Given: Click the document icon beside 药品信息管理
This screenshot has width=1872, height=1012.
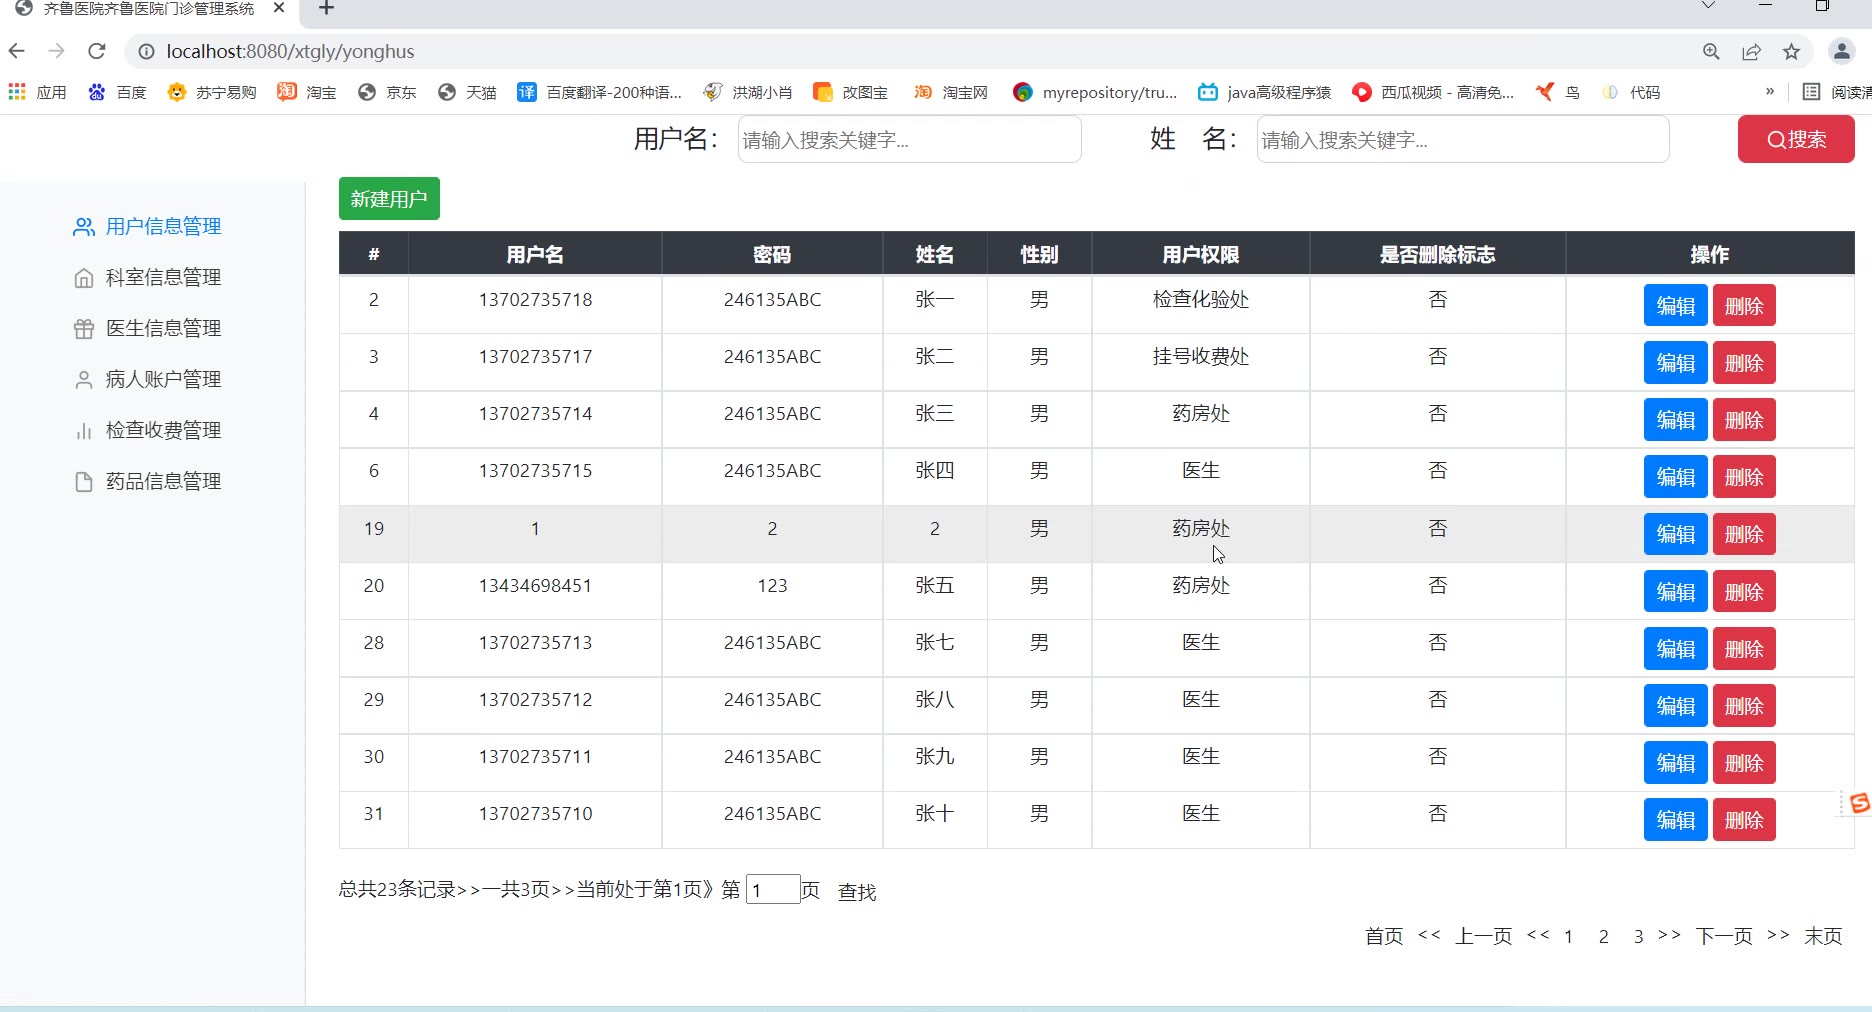Looking at the screenshot, I should click(84, 482).
